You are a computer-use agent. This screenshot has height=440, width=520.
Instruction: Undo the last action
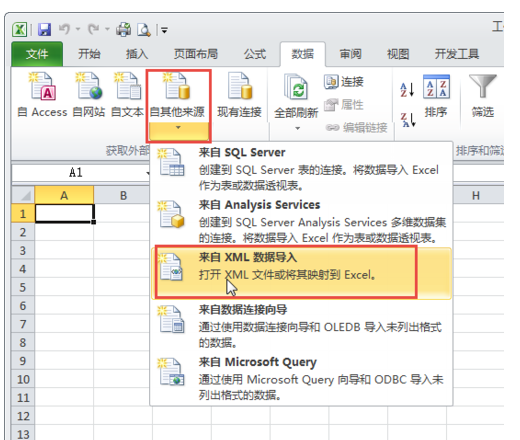[64, 29]
